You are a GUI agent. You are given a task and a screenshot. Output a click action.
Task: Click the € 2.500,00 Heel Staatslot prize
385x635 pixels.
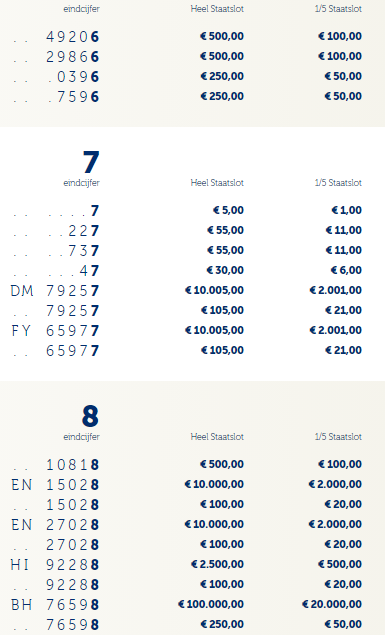pos(217,564)
